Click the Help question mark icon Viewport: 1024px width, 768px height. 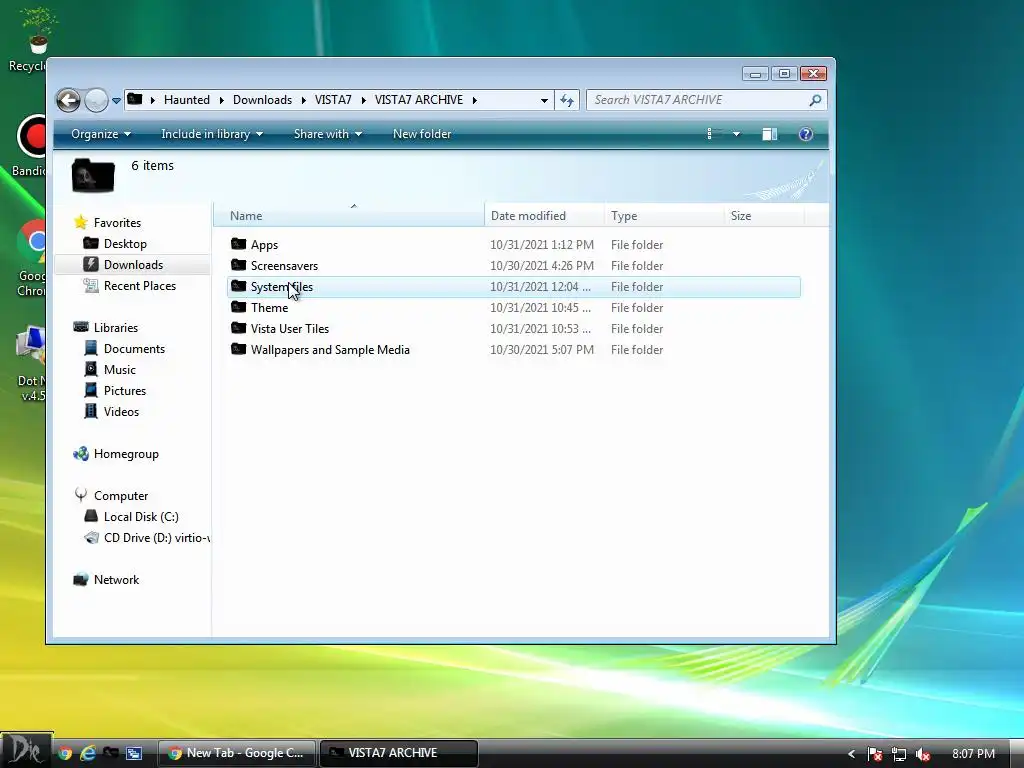806,134
